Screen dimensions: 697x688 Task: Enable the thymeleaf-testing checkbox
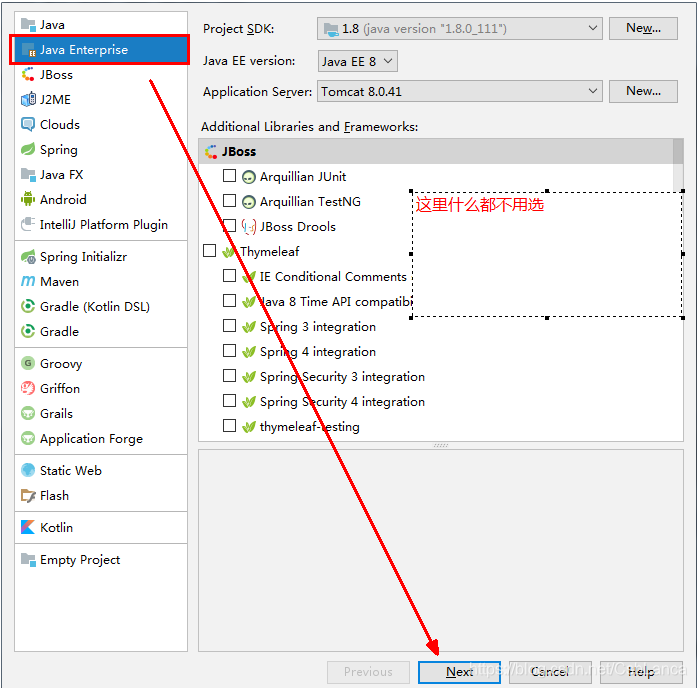click(x=229, y=426)
